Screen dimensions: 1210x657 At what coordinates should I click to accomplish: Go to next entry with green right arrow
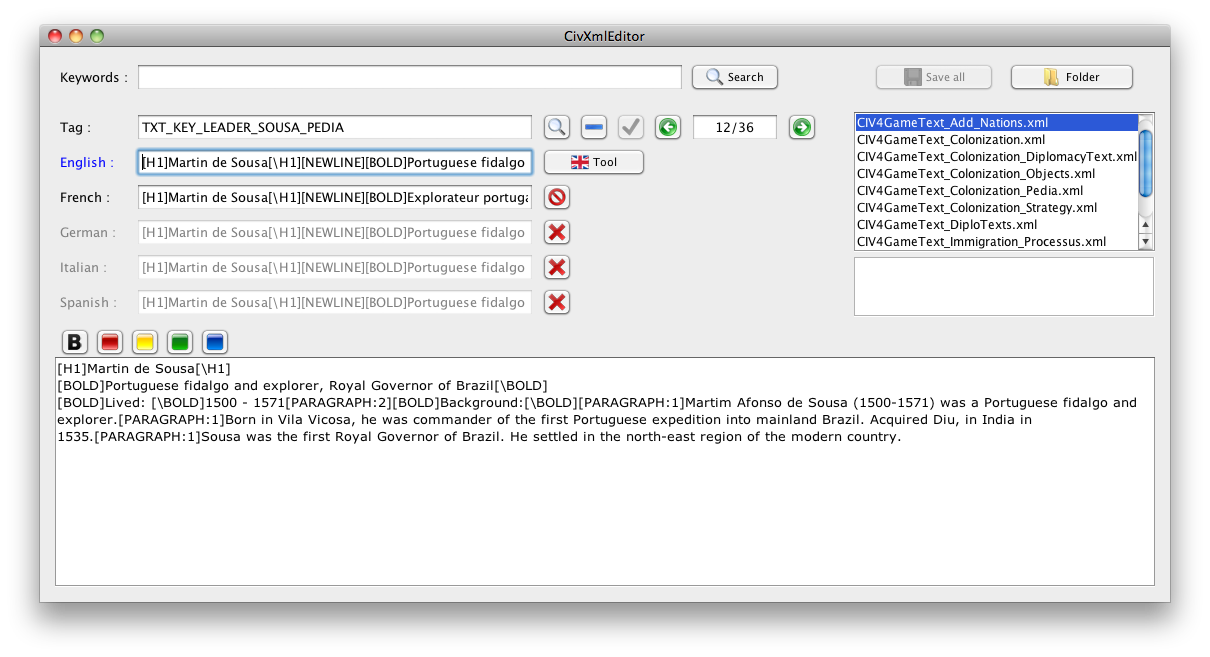click(801, 127)
